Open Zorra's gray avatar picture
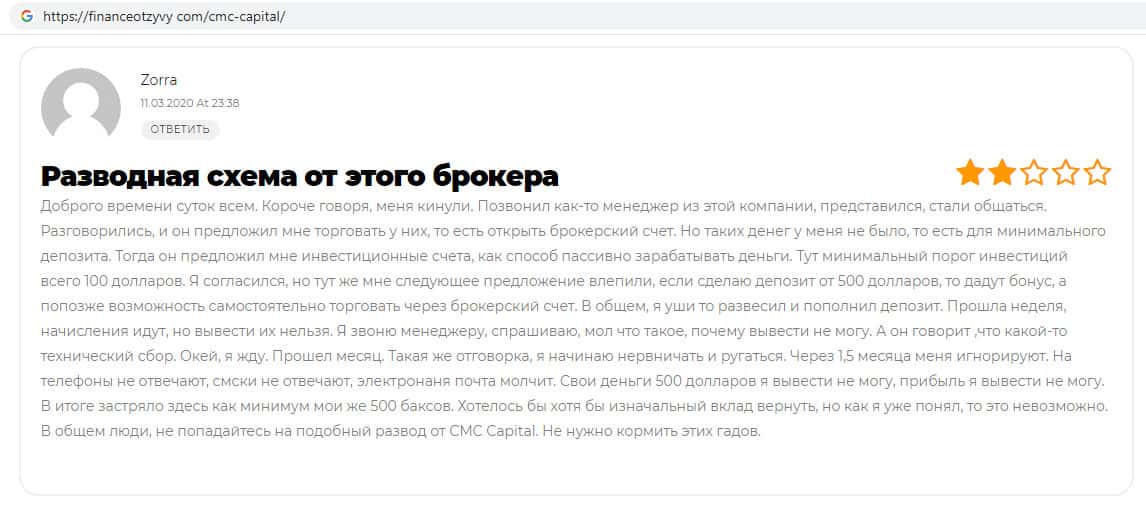The image size is (1146, 514). [x=80, y=104]
